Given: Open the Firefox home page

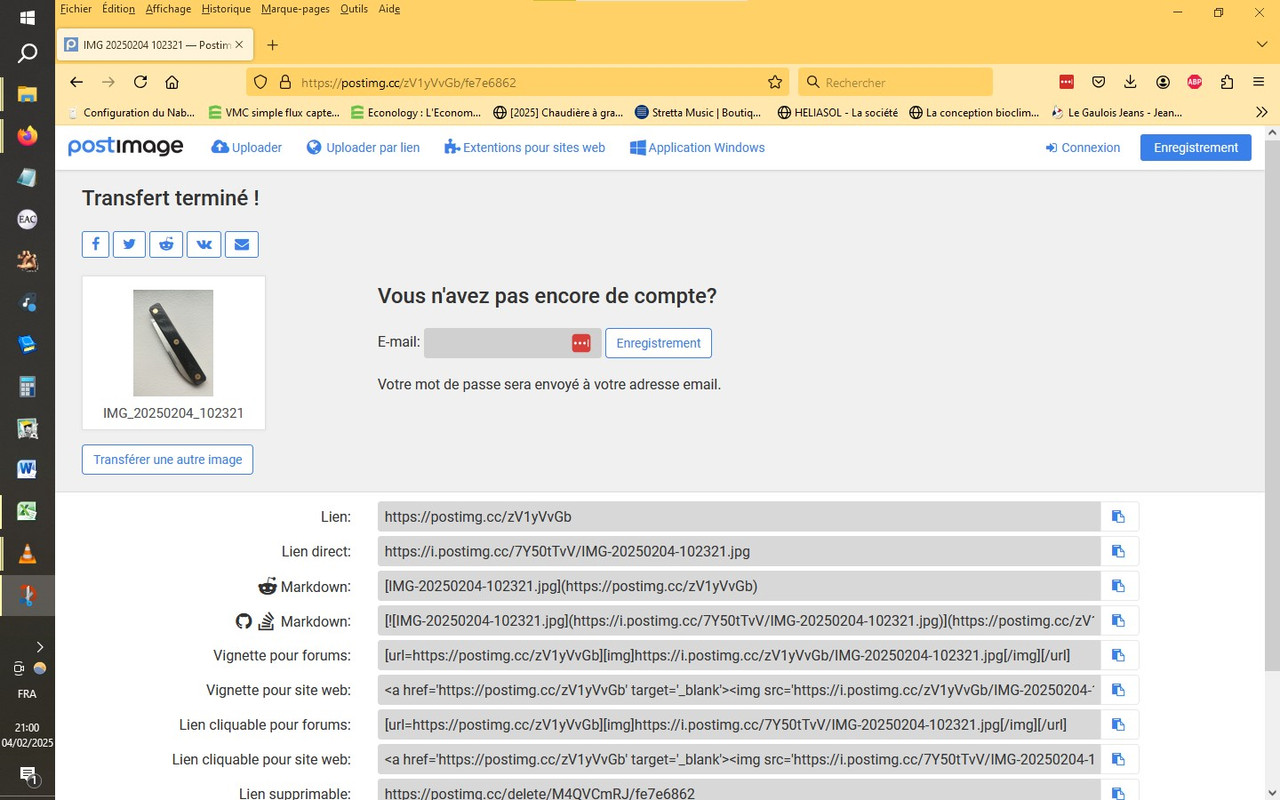Looking at the screenshot, I should (x=172, y=82).
